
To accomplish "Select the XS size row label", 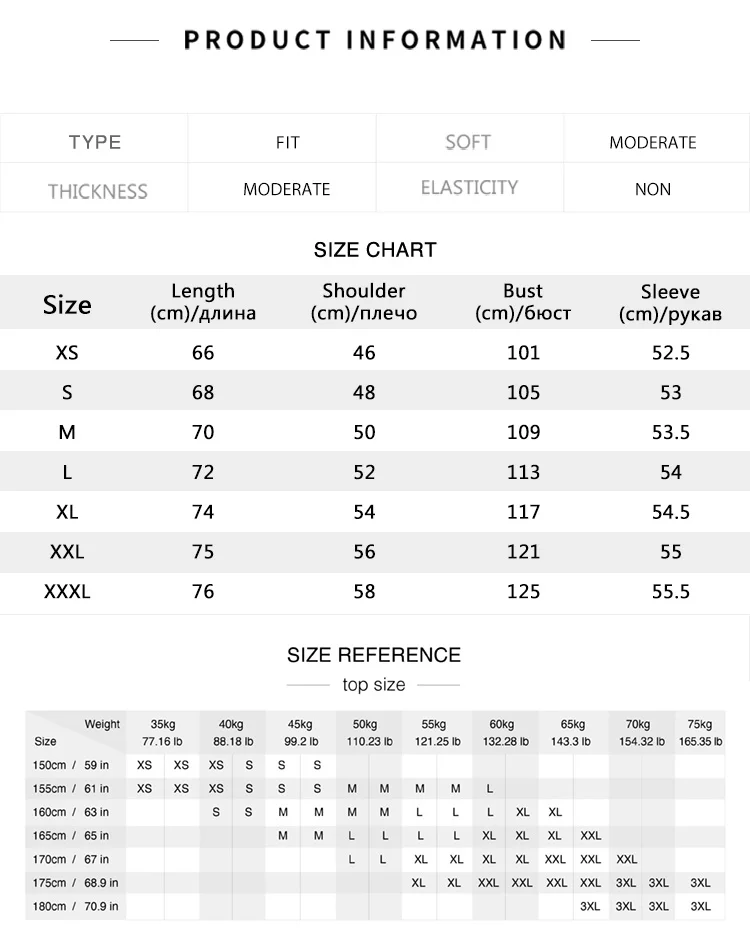I will tap(67, 353).
